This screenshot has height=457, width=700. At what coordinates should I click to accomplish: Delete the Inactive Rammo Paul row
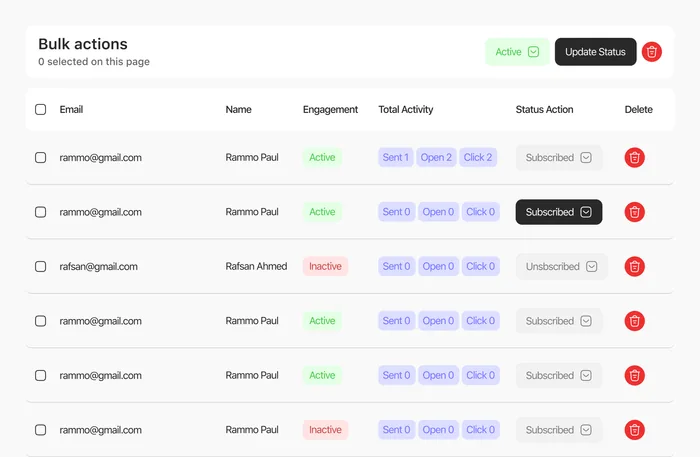pyautogui.click(x=634, y=430)
